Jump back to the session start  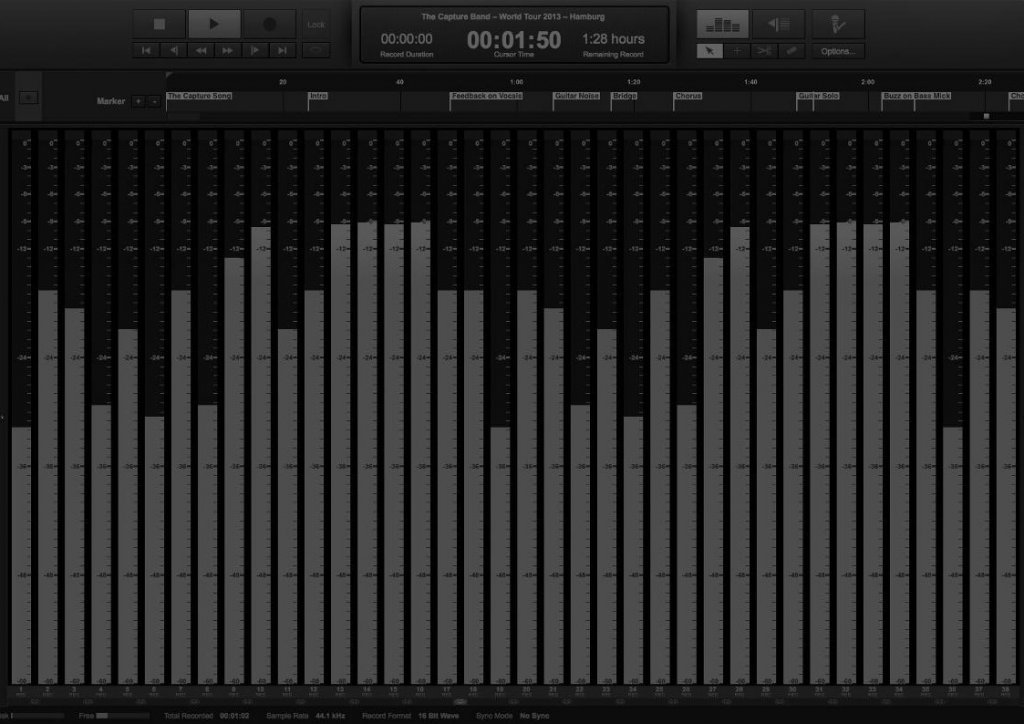click(x=146, y=50)
